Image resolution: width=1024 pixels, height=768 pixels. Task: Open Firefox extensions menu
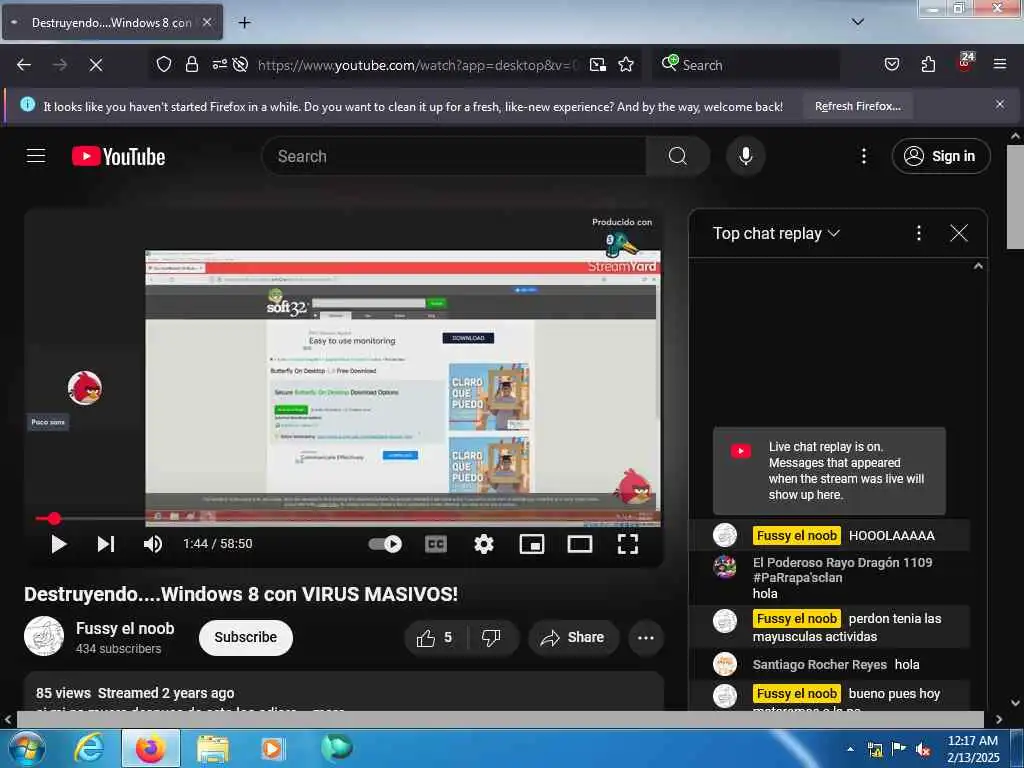click(928, 65)
